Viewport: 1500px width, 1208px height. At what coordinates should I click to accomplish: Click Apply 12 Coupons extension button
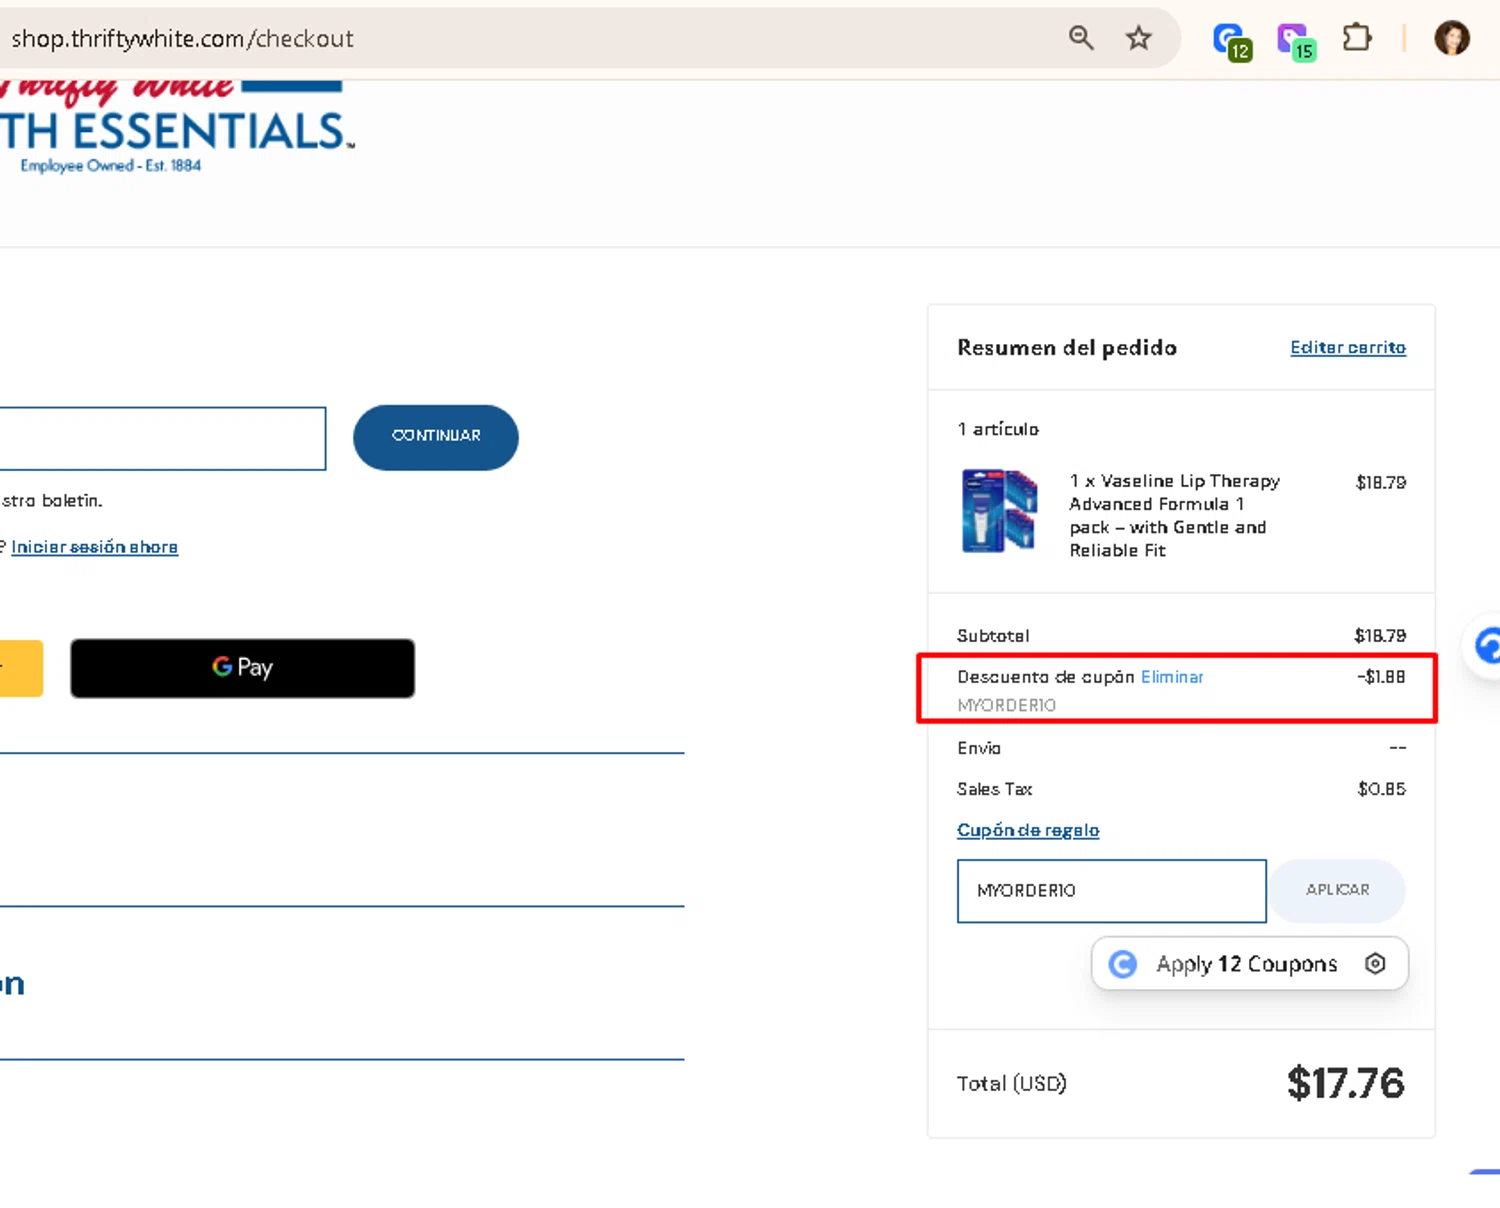tap(1249, 964)
